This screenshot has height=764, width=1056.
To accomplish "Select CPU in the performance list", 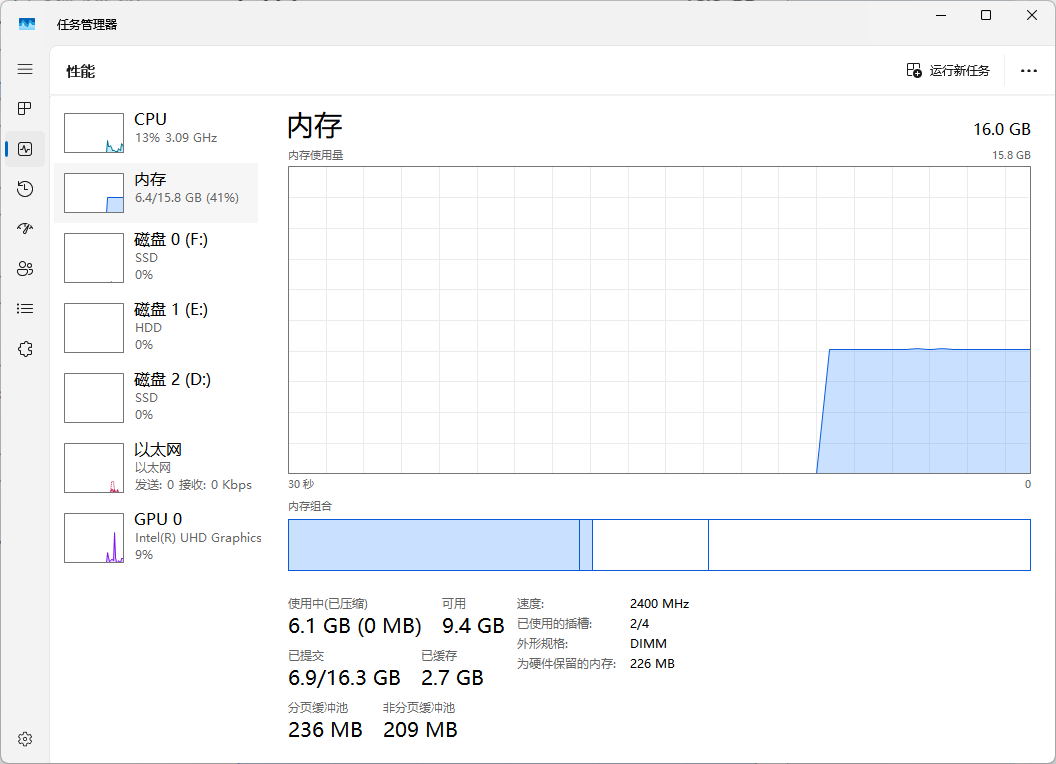I will 157,132.
